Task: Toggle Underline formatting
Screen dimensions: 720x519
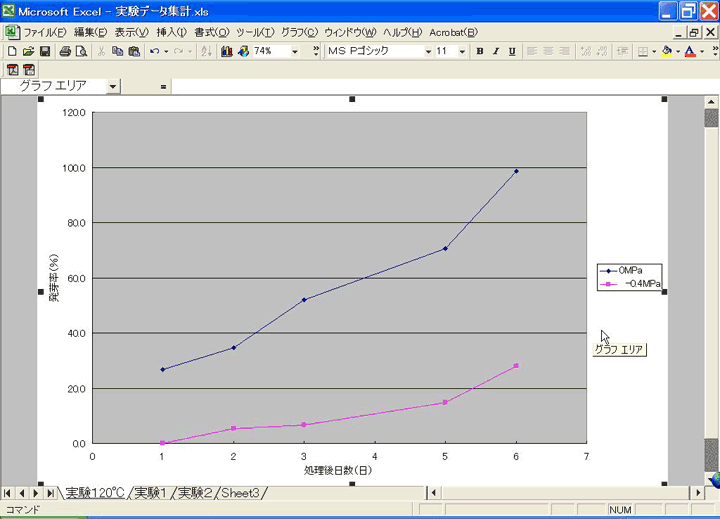Action: point(512,51)
